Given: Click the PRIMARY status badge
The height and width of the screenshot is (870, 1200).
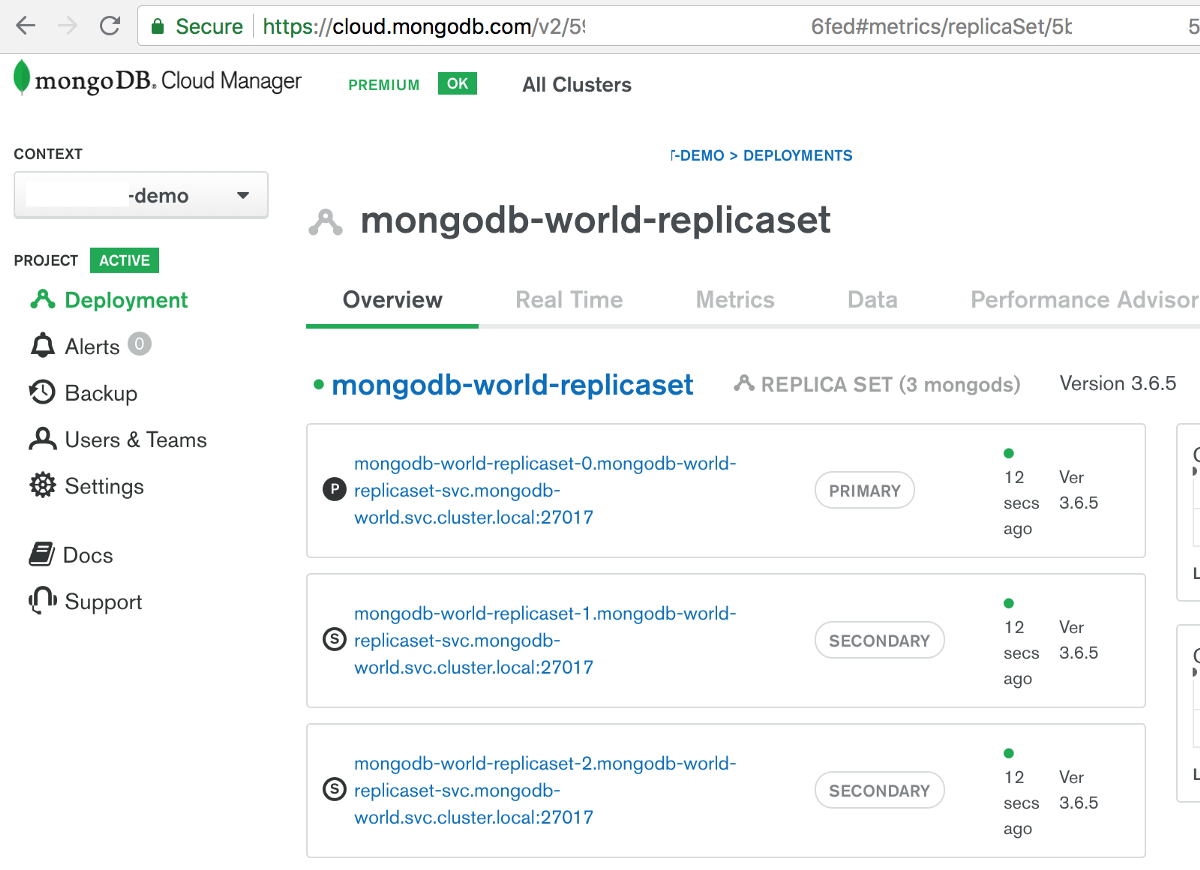Looking at the screenshot, I should [x=864, y=491].
